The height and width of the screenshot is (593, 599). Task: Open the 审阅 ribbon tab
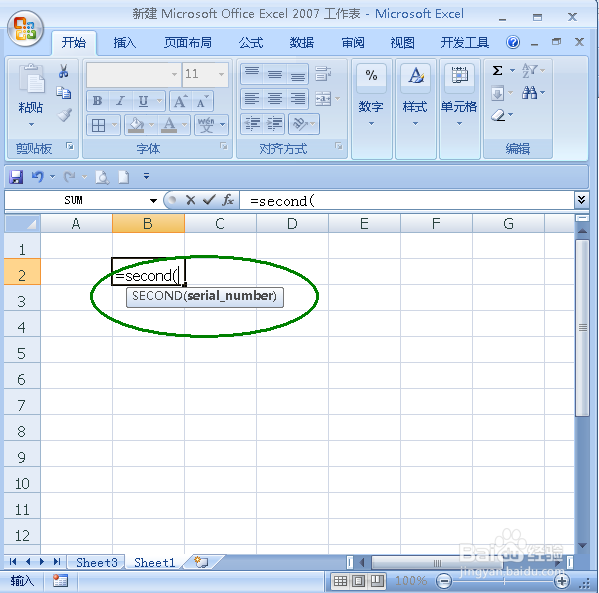[x=353, y=42]
